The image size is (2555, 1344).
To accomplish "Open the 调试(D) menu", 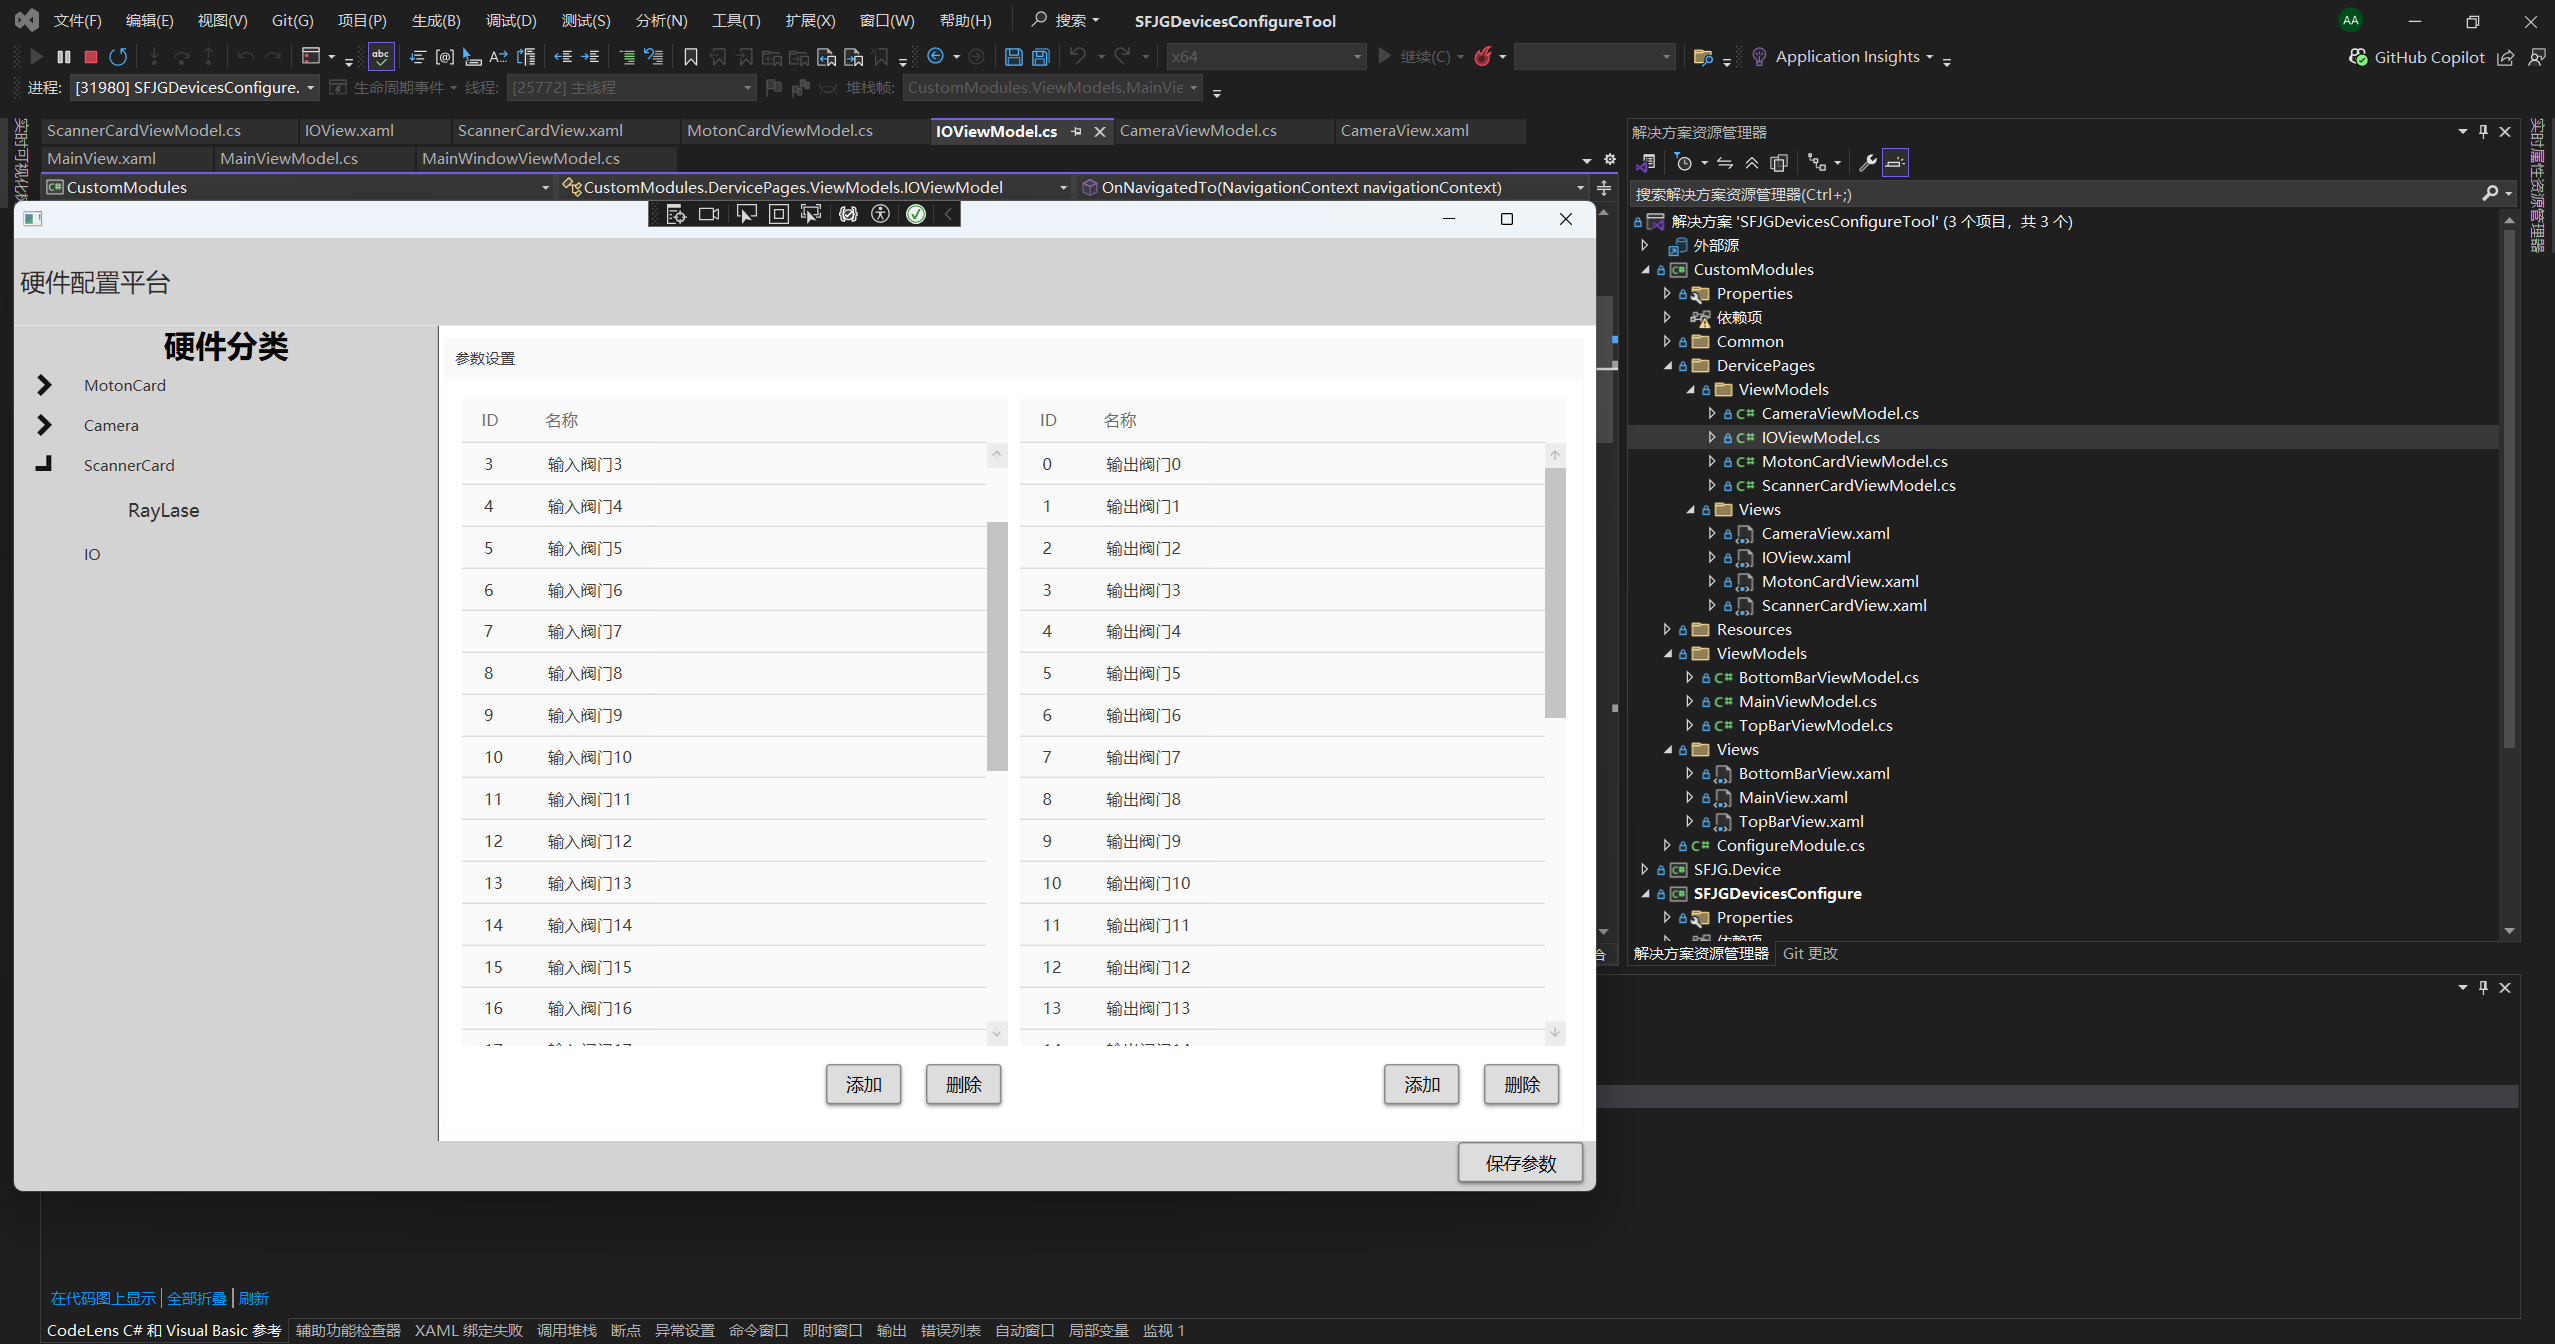I will (x=511, y=20).
